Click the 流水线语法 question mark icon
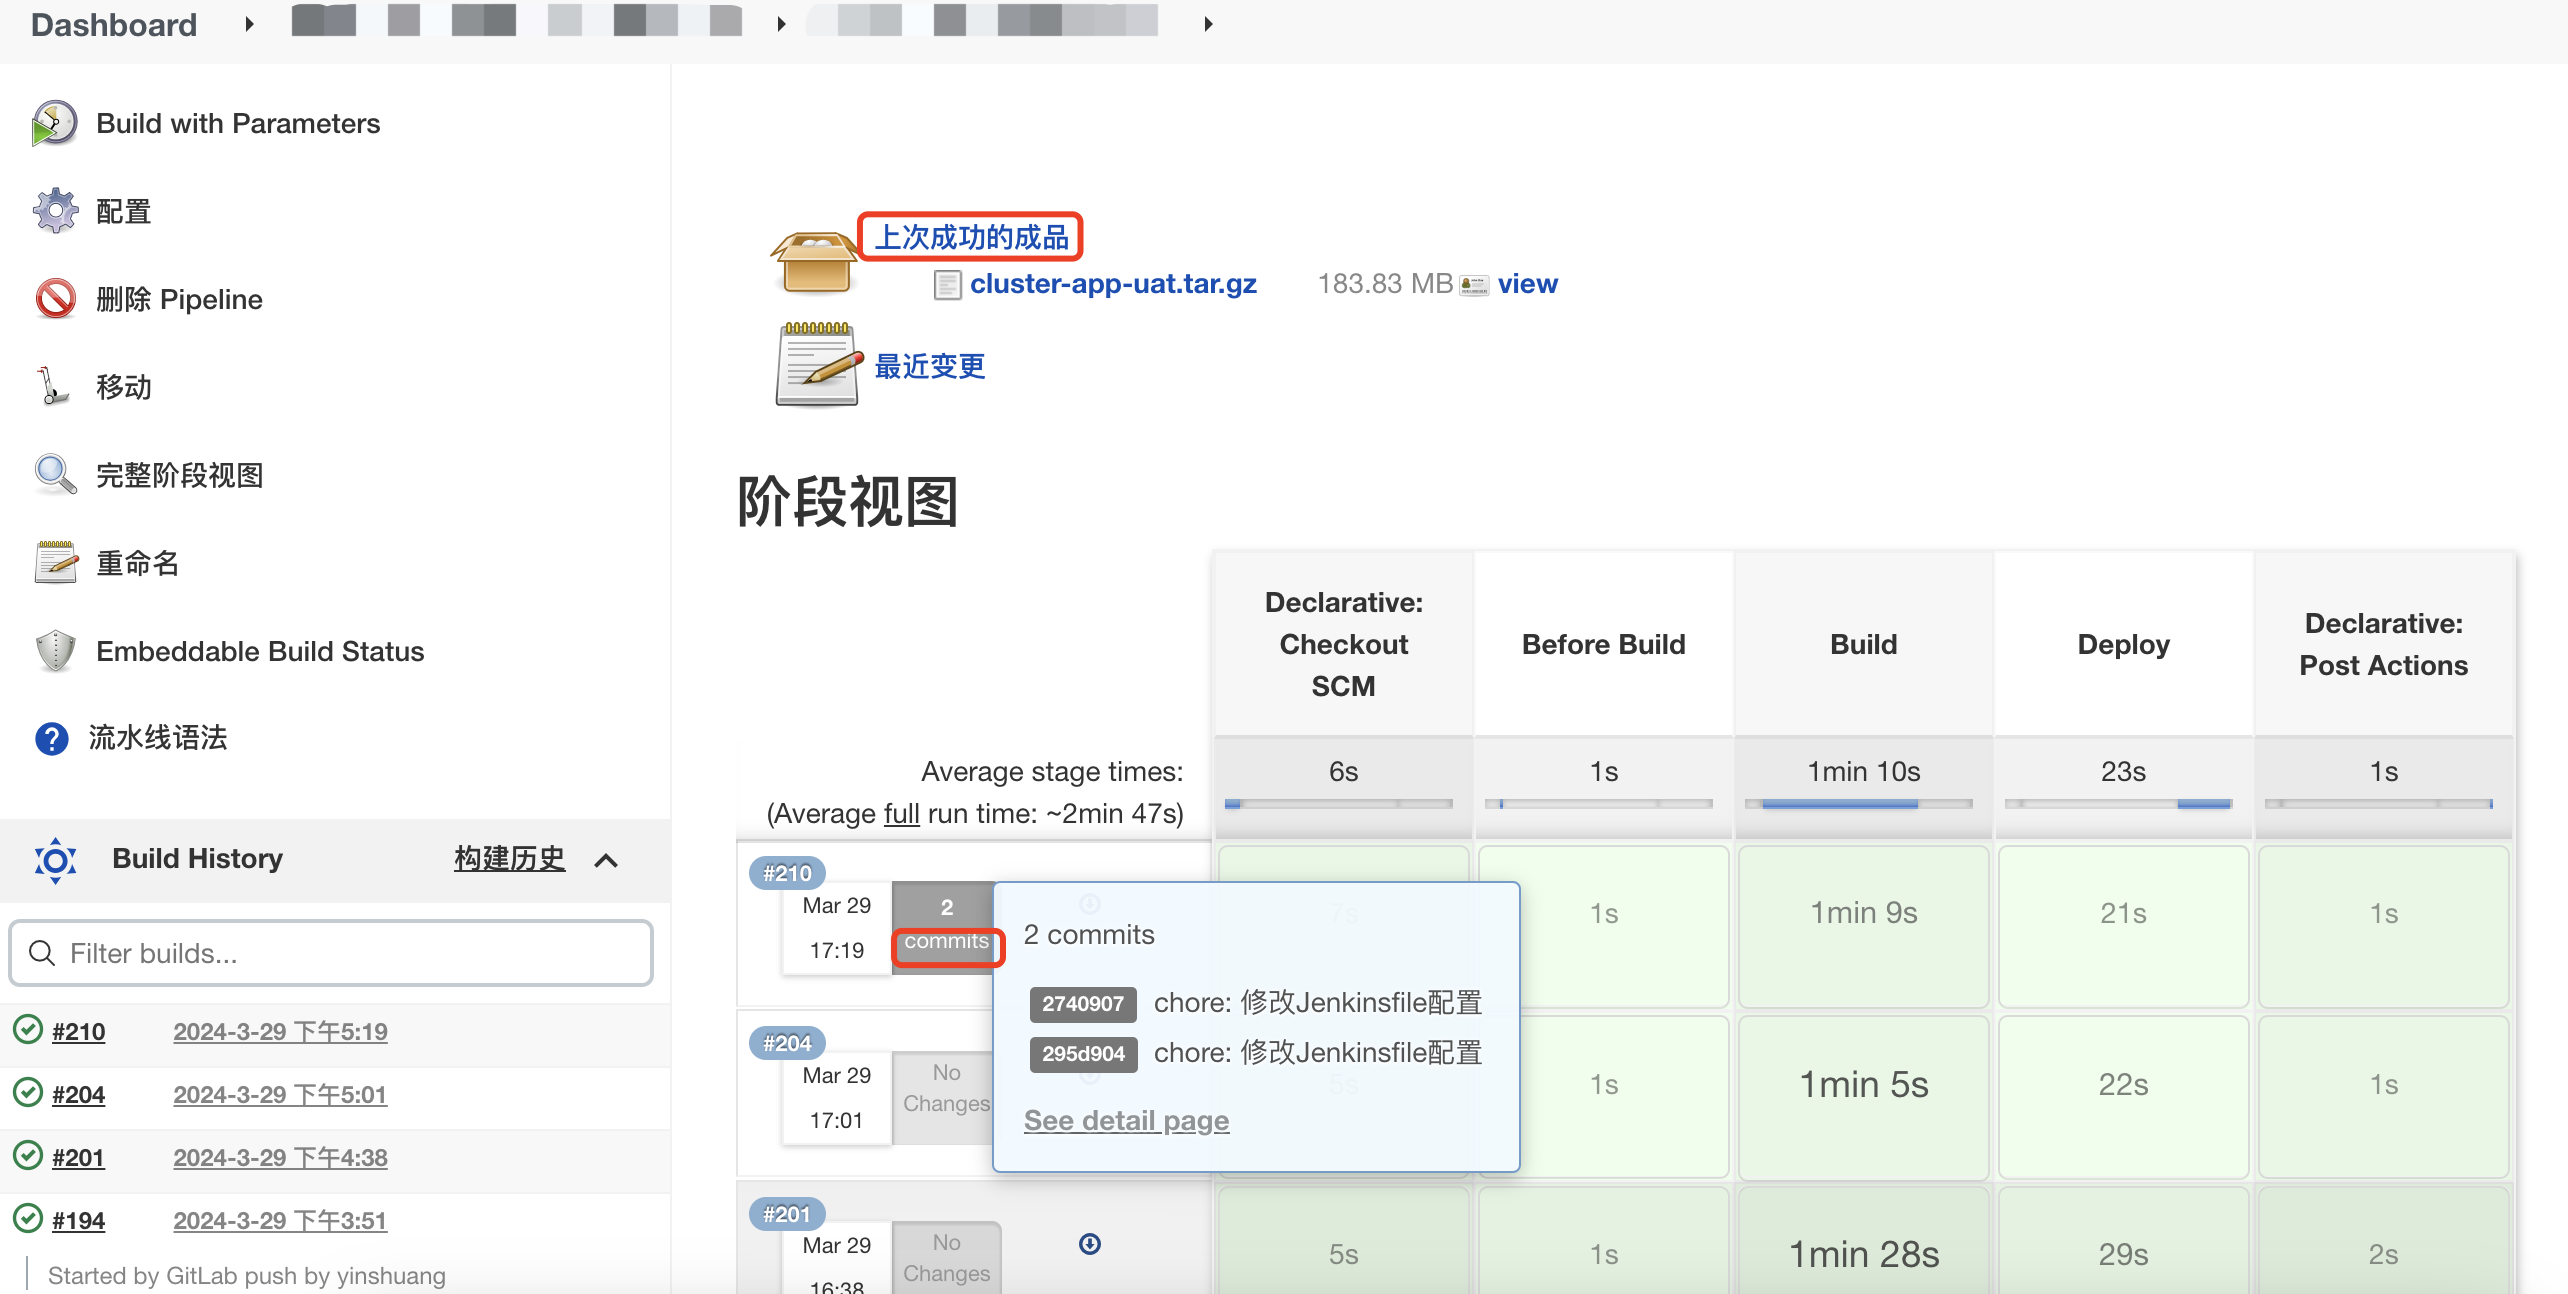This screenshot has width=2568, height=1294. pos(52,738)
